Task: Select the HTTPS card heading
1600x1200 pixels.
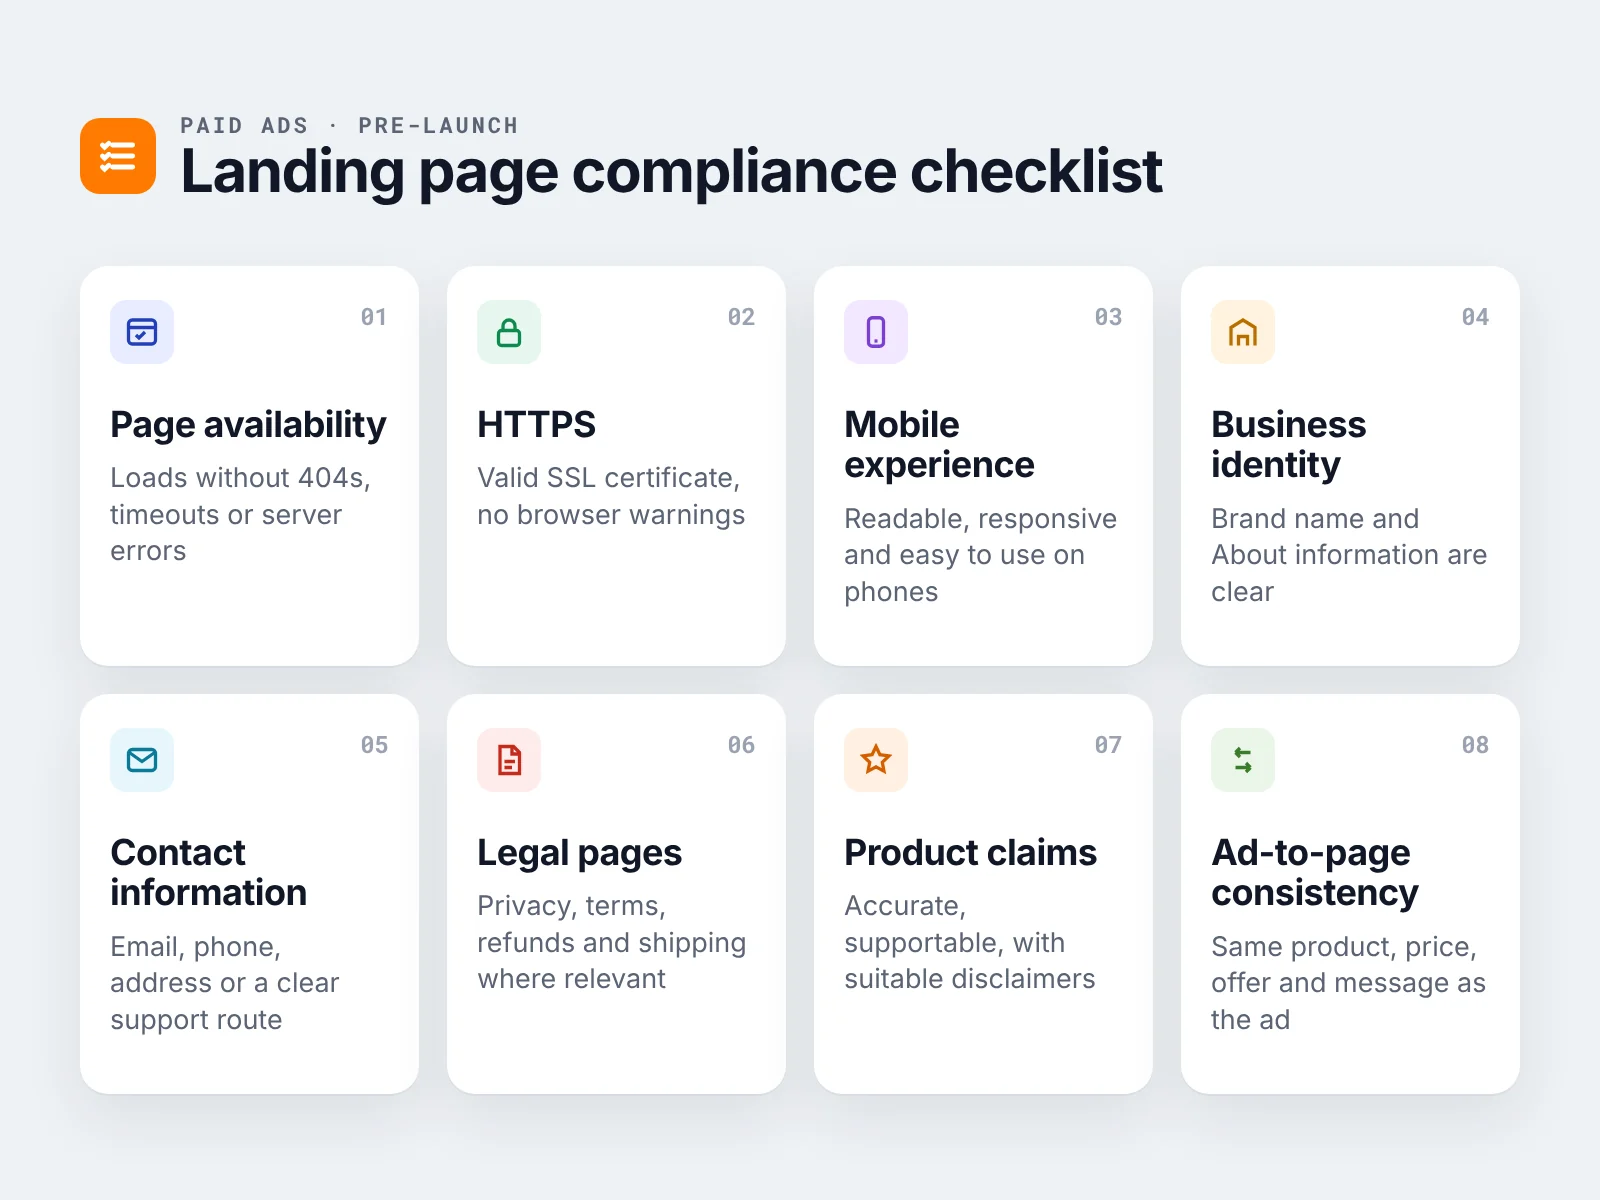Action: pyautogui.click(x=536, y=425)
